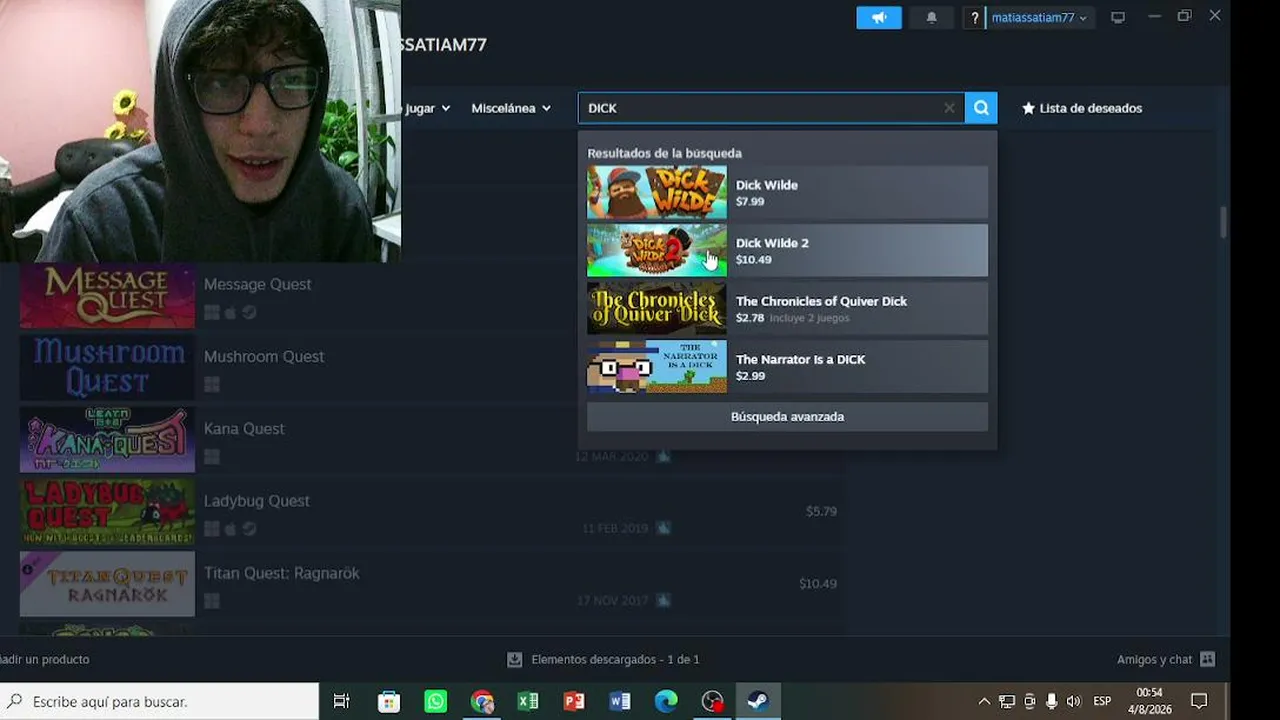Open Message Quest capsule image
Screen dimensions: 1280x720
[107, 295]
